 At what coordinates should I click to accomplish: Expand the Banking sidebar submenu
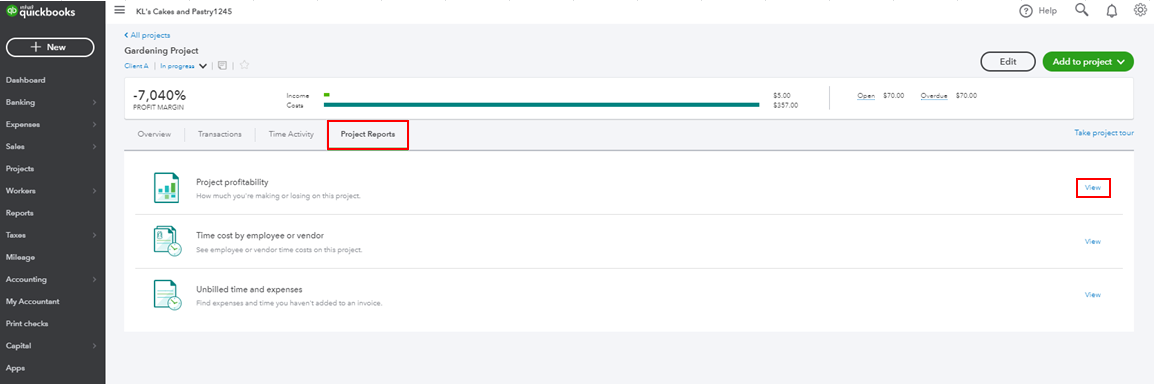(x=94, y=102)
